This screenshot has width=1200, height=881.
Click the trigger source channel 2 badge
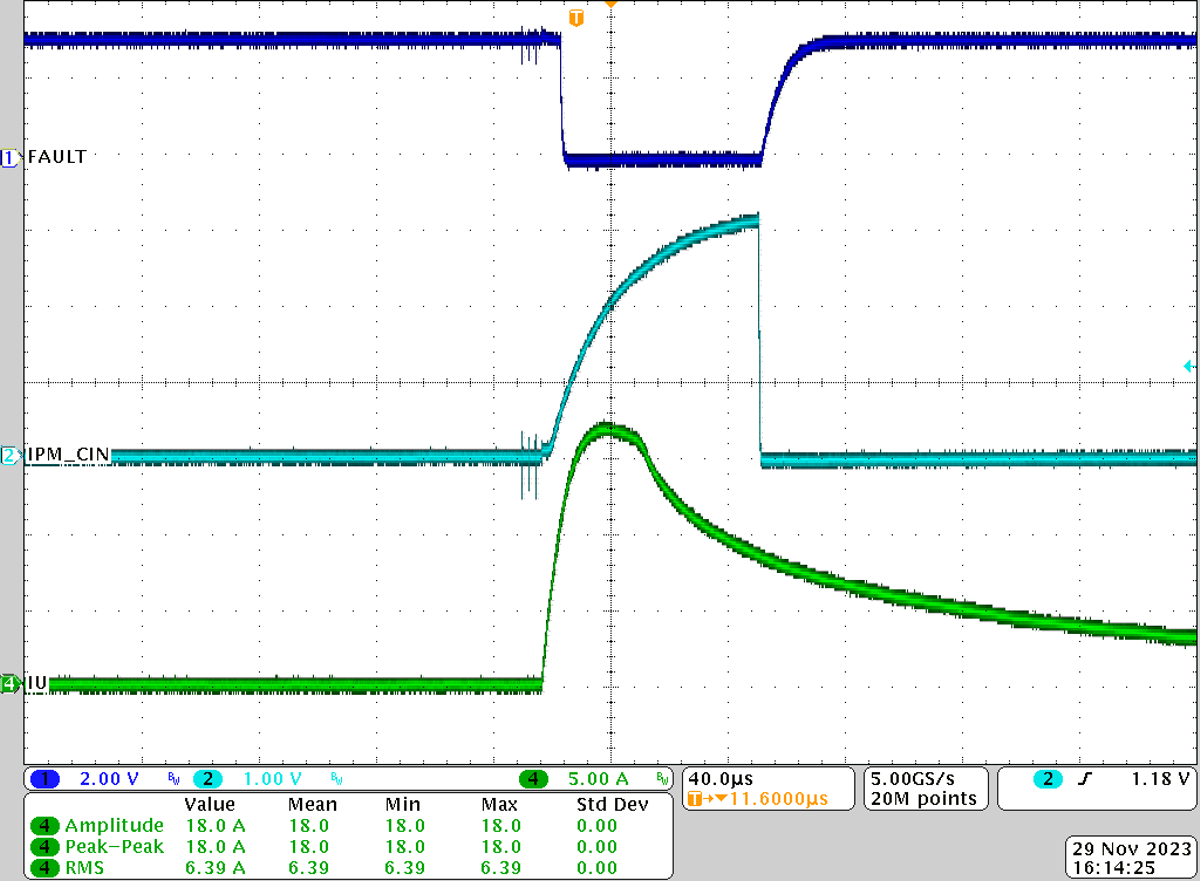click(1047, 778)
